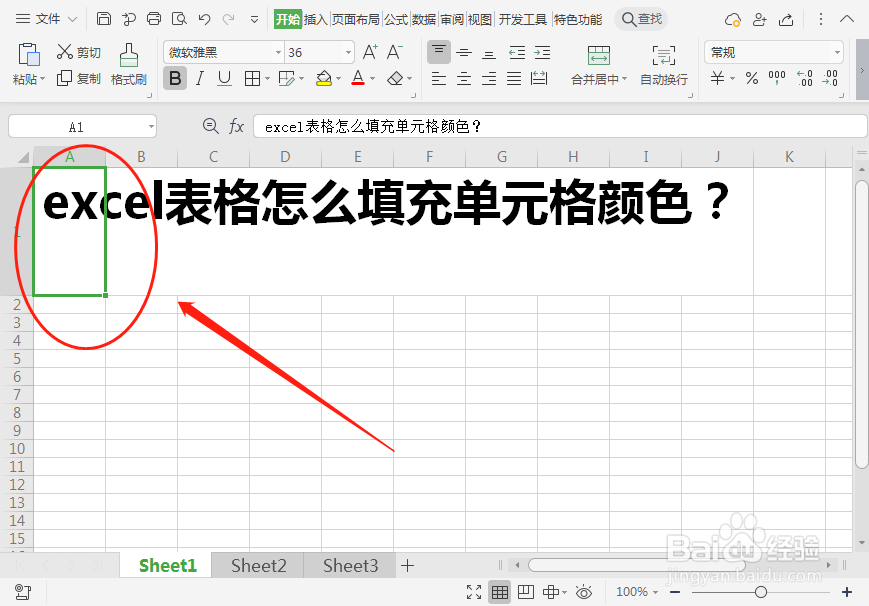Switch to Sheet2 worksheet tab

pos(258,566)
